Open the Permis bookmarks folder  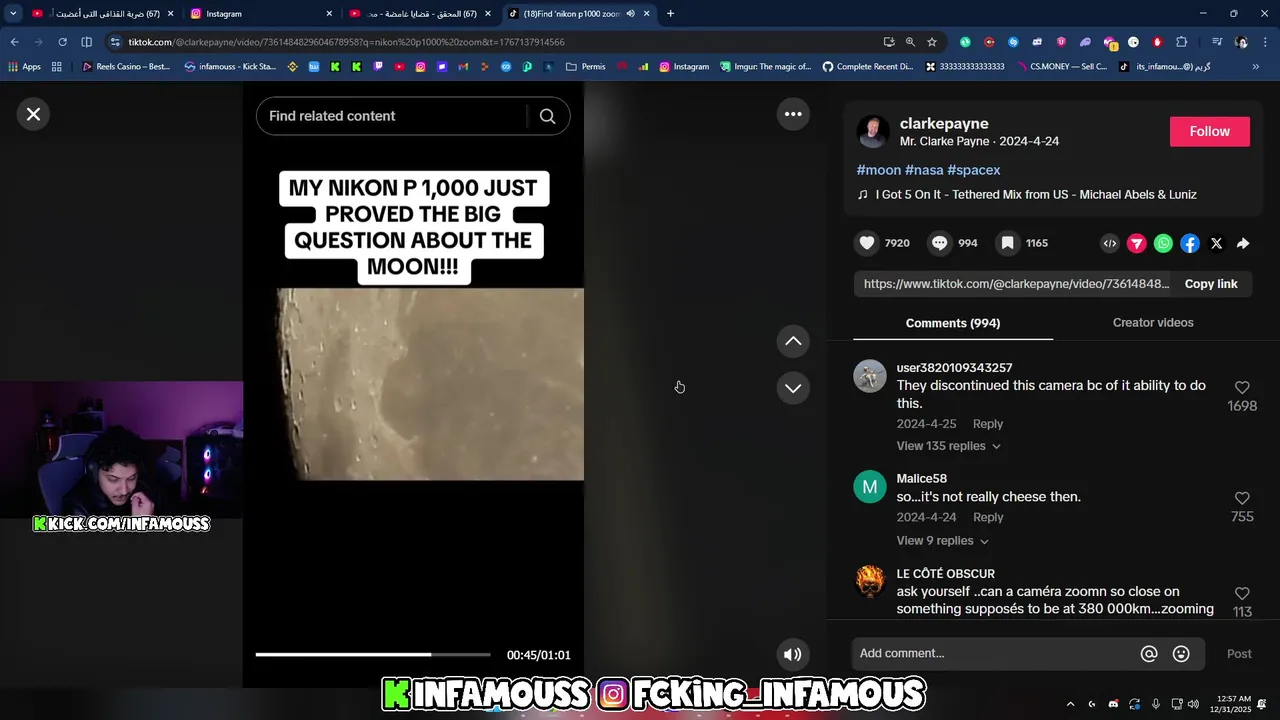[586, 67]
